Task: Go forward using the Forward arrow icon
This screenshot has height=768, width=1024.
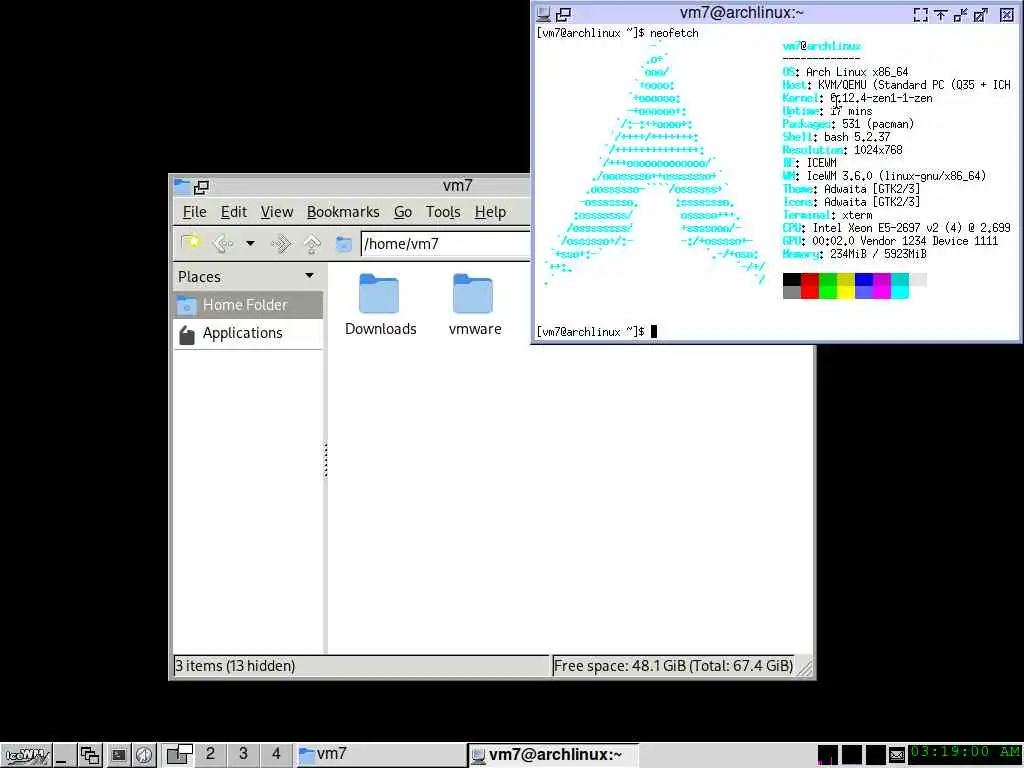Action: click(281, 244)
